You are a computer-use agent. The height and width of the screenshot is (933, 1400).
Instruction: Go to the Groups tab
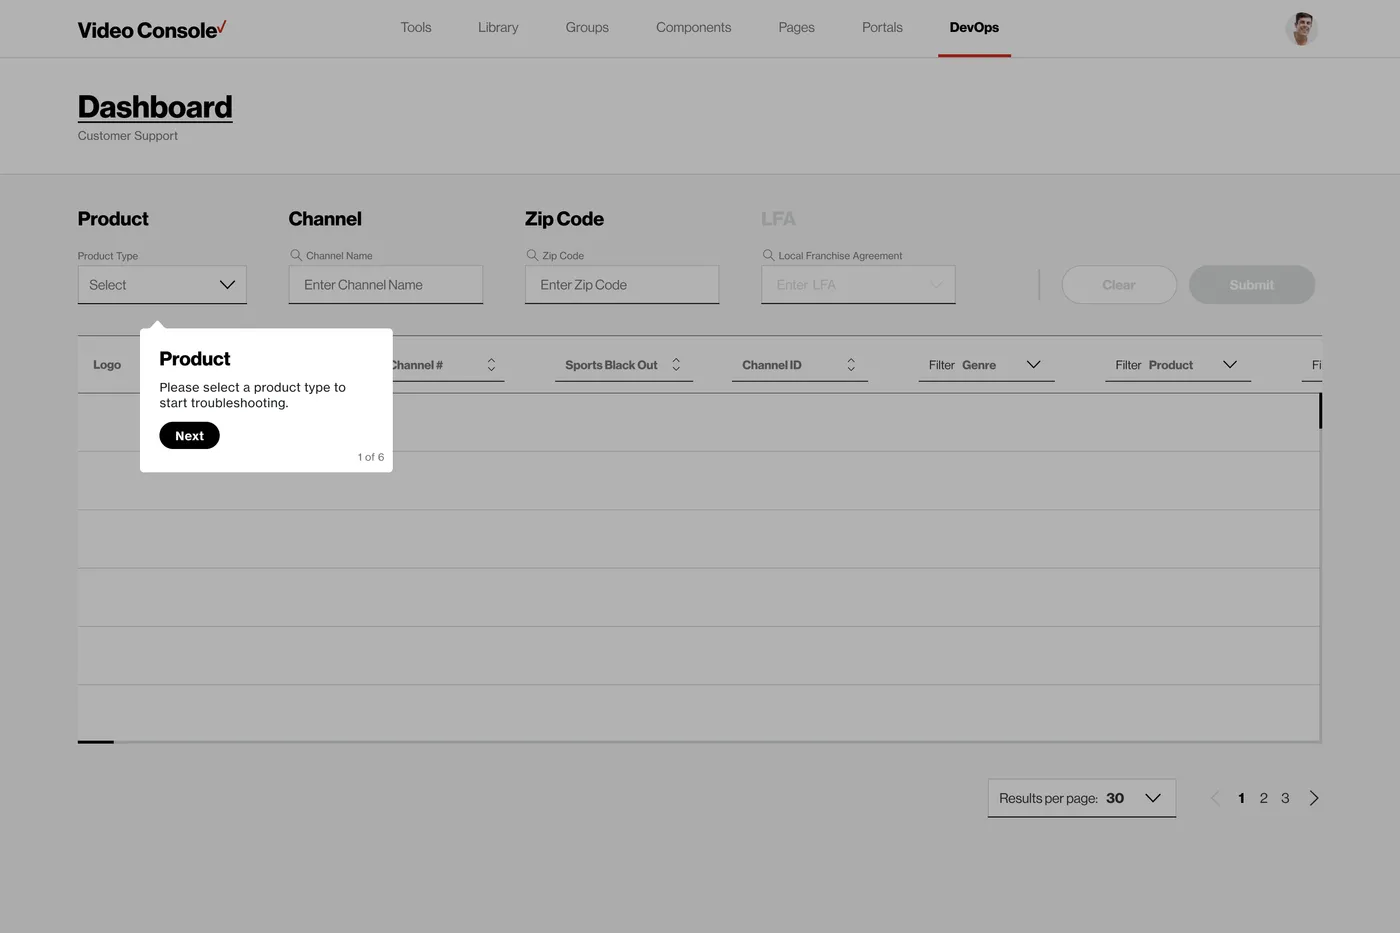pyautogui.click(x=587, y=28)
